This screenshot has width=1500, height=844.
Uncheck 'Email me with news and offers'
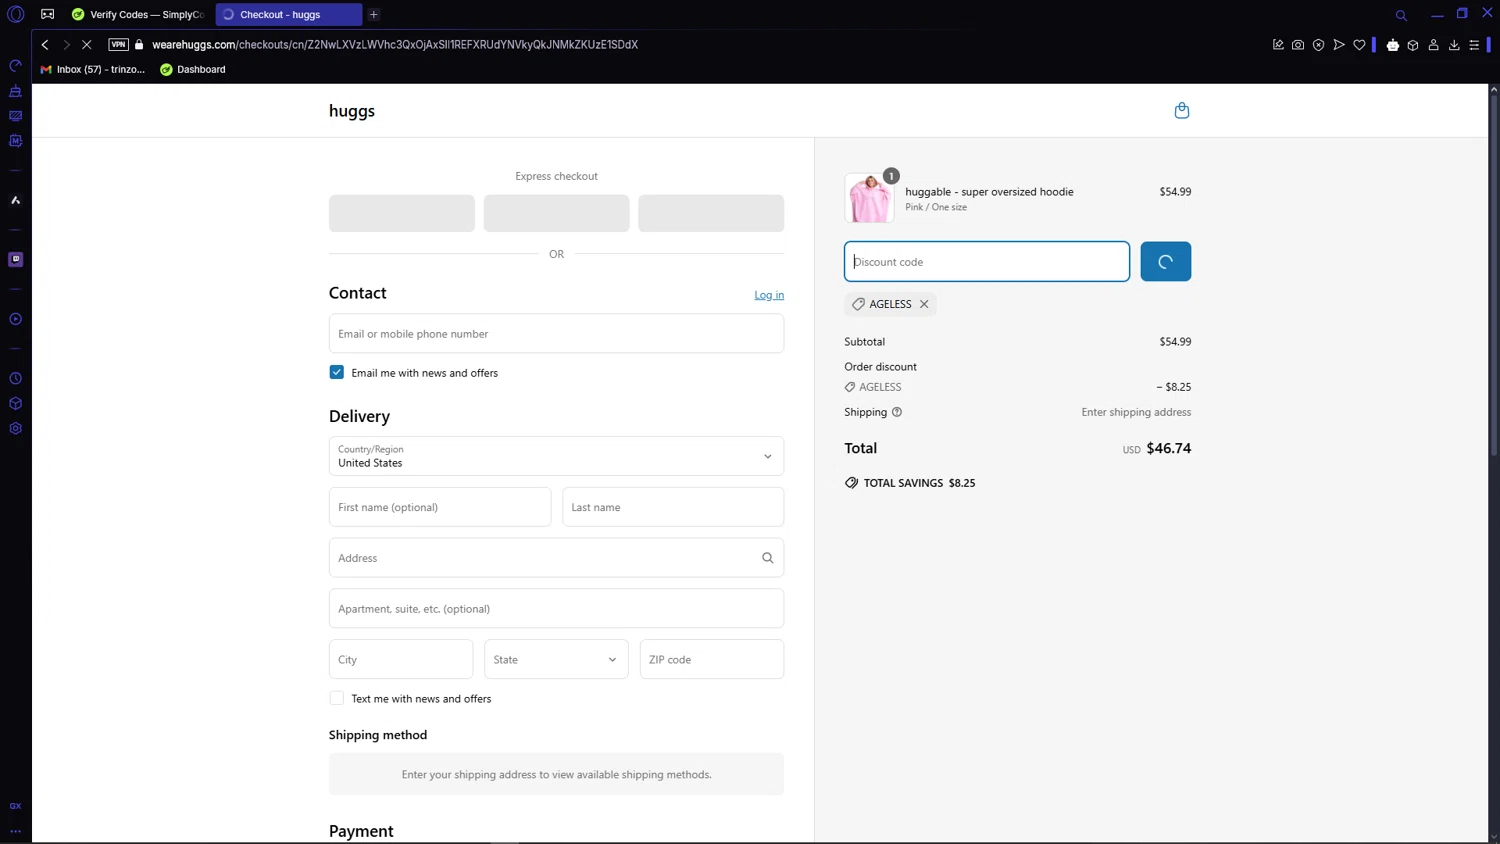coord(337,372)
